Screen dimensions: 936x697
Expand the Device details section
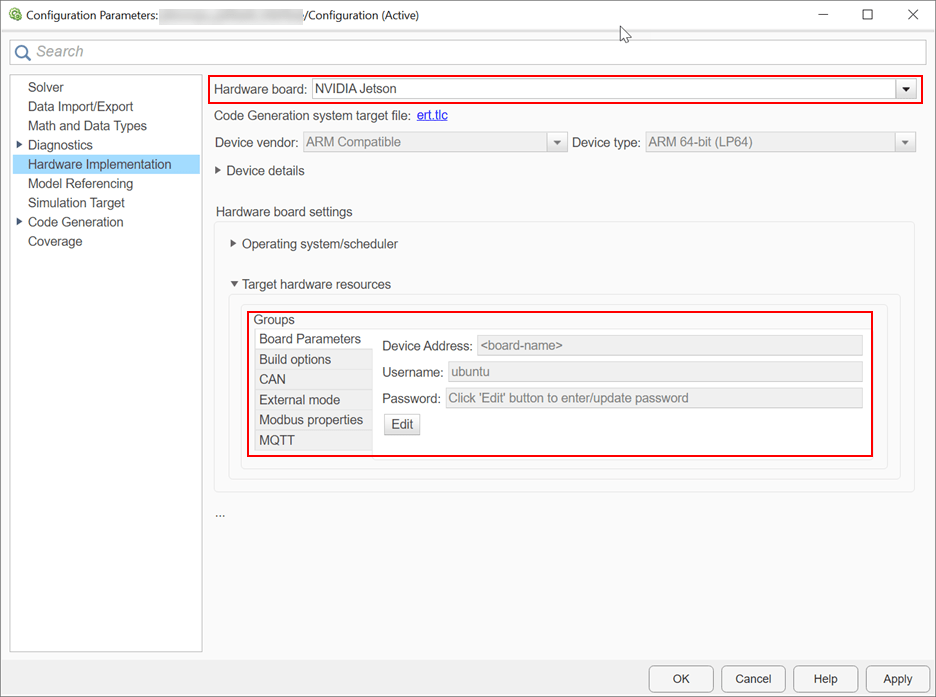[x=218, y=169]
